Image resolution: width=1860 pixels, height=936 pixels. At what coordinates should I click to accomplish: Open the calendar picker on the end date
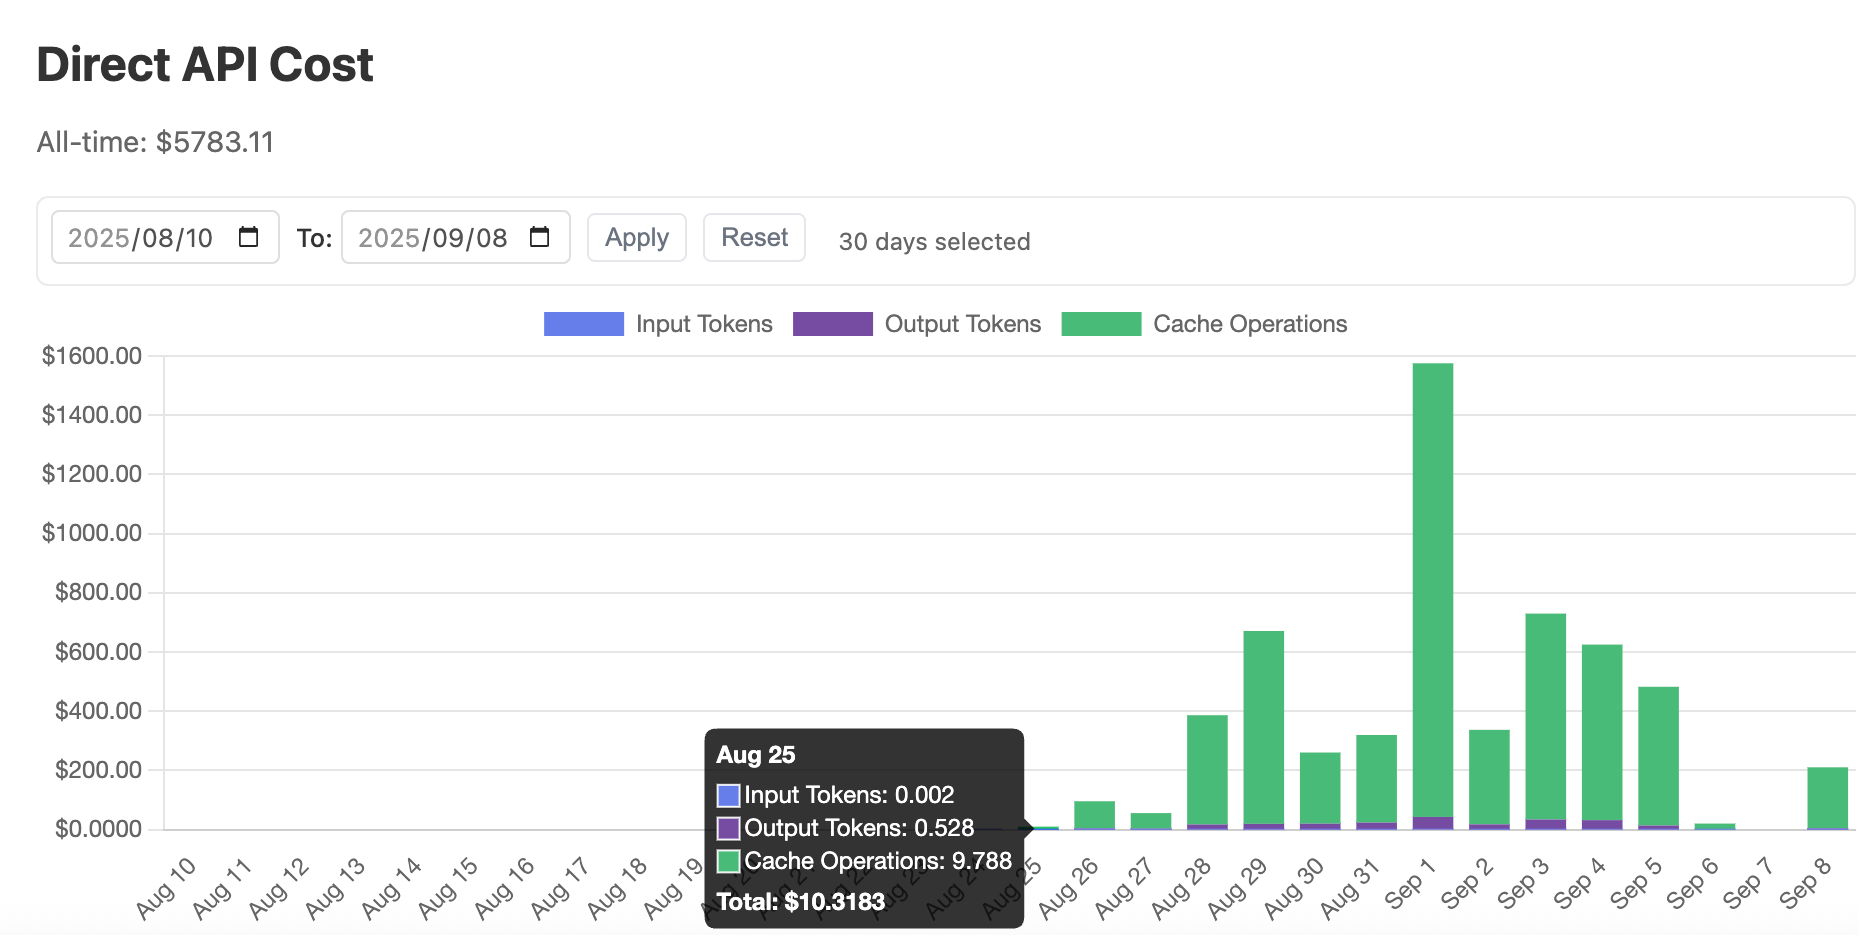point(540,237)
